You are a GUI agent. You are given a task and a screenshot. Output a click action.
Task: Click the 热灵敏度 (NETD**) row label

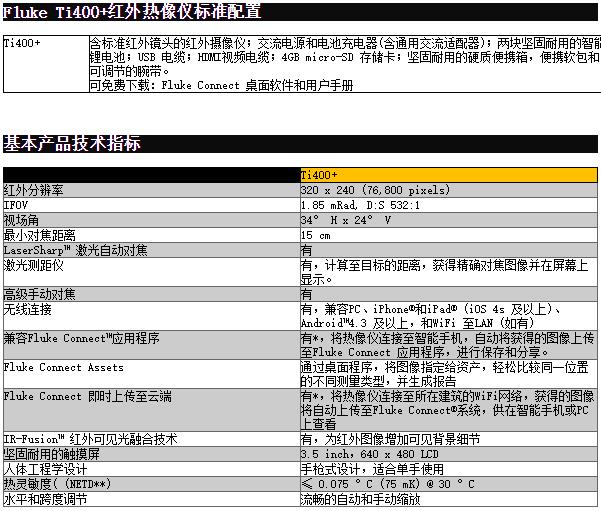click(x=57, y=484)
